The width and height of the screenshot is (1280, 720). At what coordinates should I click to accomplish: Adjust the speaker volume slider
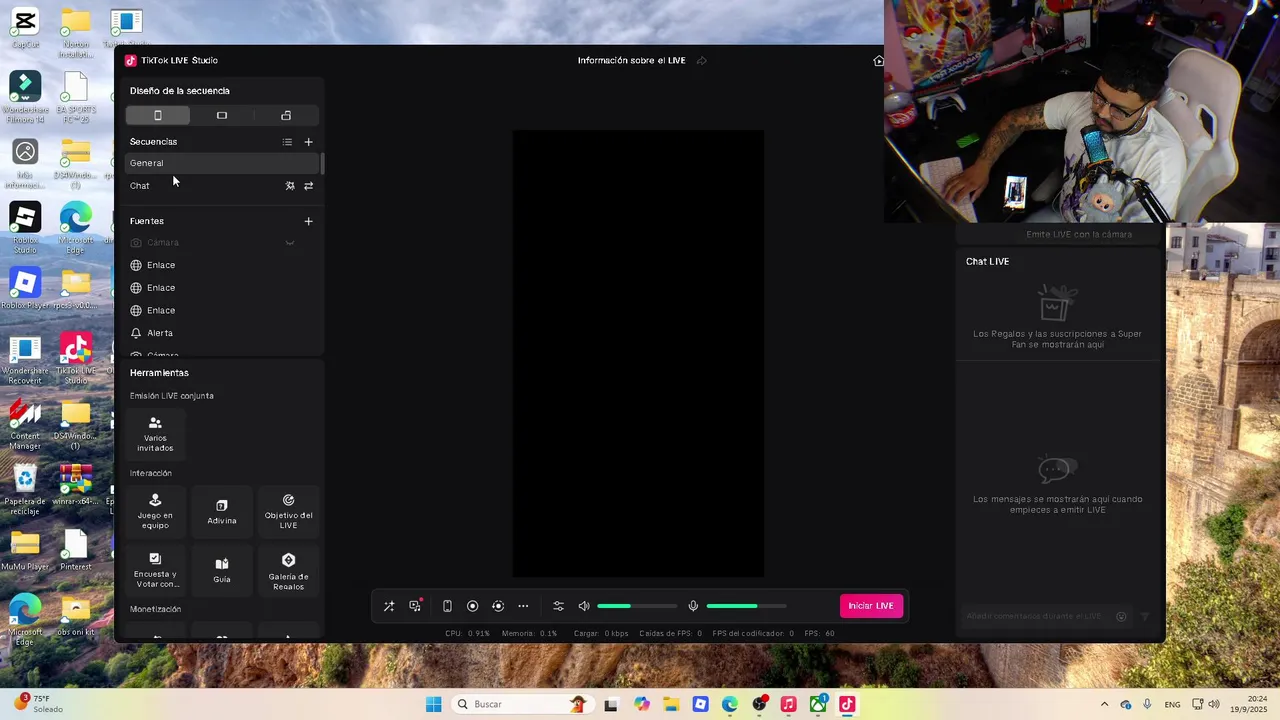637,606
